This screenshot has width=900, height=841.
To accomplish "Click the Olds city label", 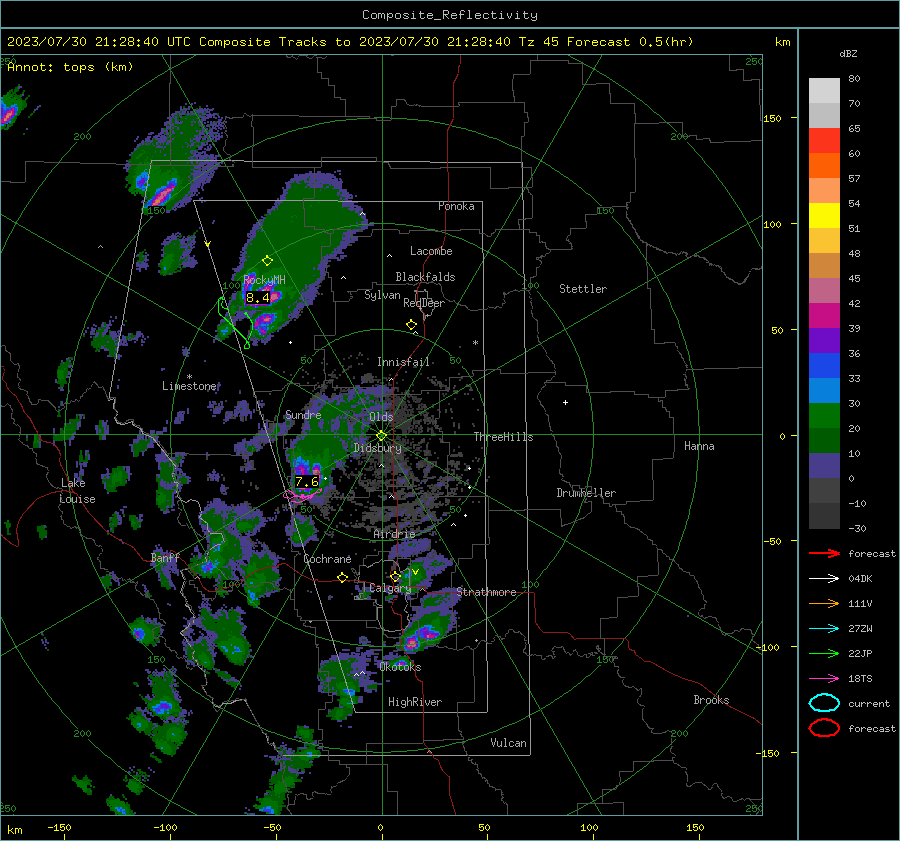I will pos(381,417).
